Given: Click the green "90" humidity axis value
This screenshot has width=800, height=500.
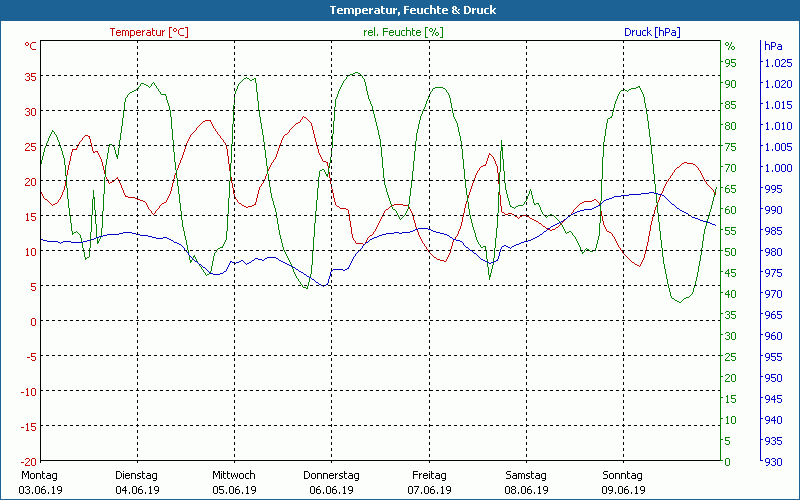Looking at the screenshot, I should pos(731,84).
